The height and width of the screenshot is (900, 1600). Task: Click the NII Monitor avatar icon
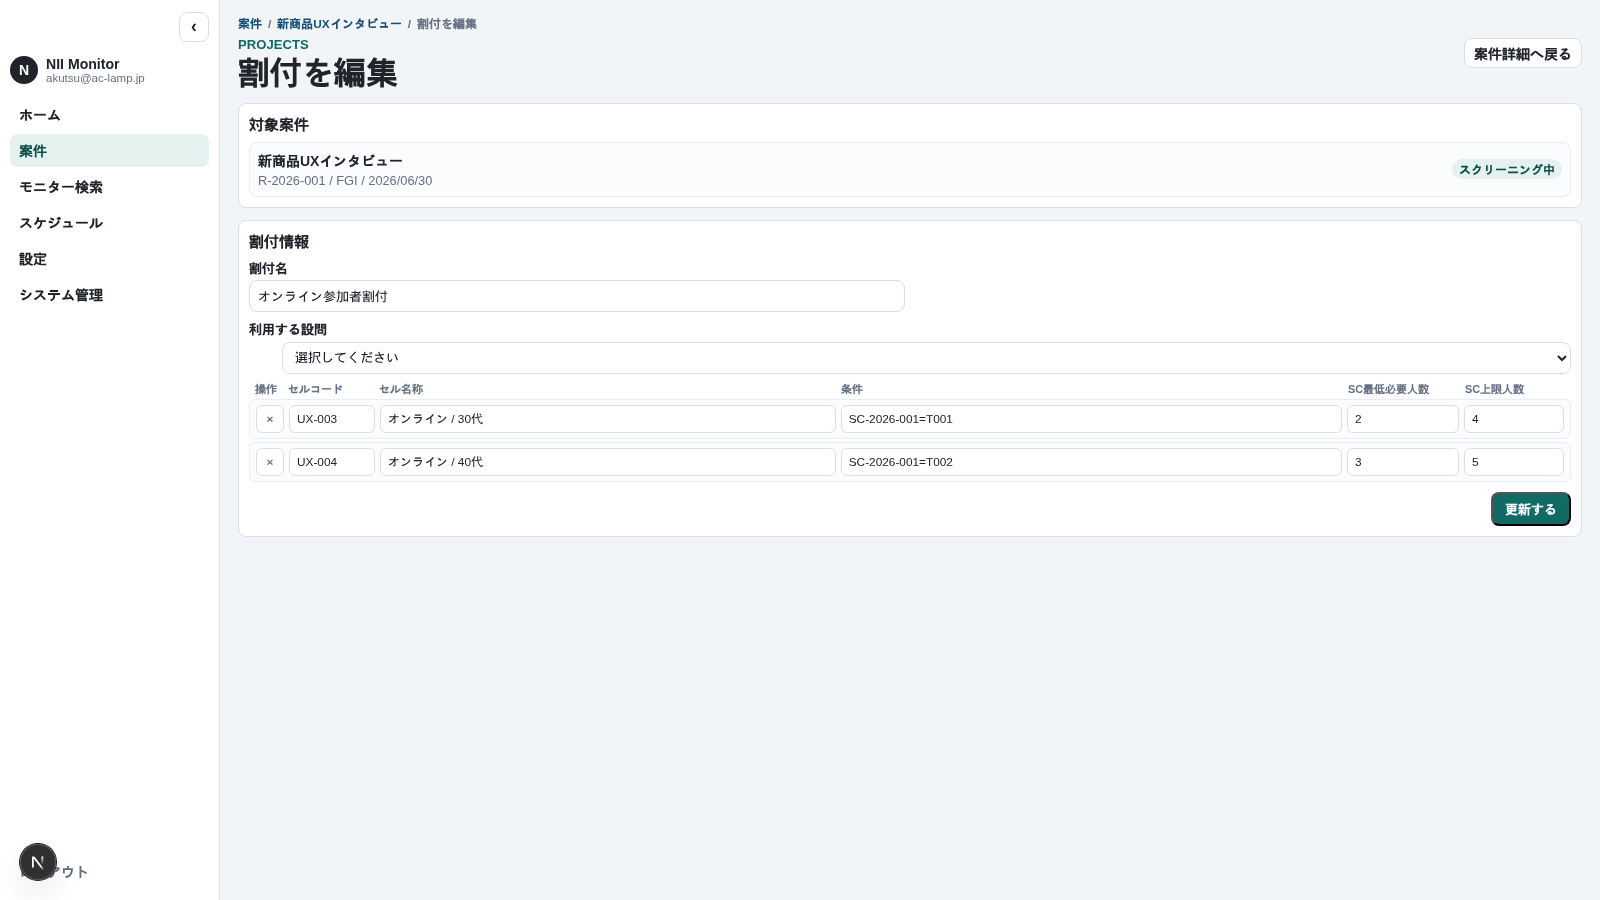[x=24, y=70]
